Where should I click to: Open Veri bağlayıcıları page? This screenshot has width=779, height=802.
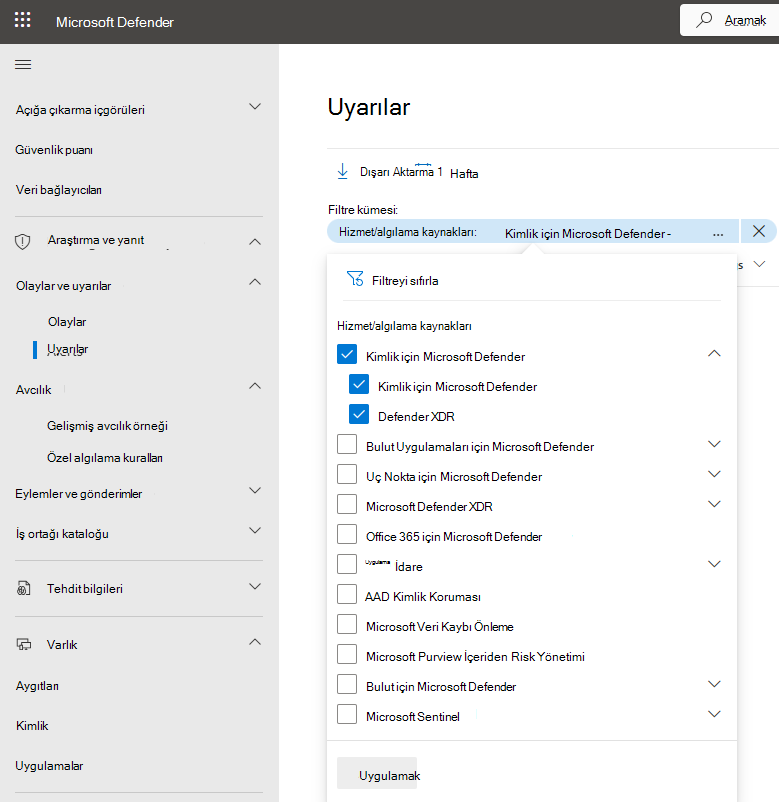coord(59,190)
